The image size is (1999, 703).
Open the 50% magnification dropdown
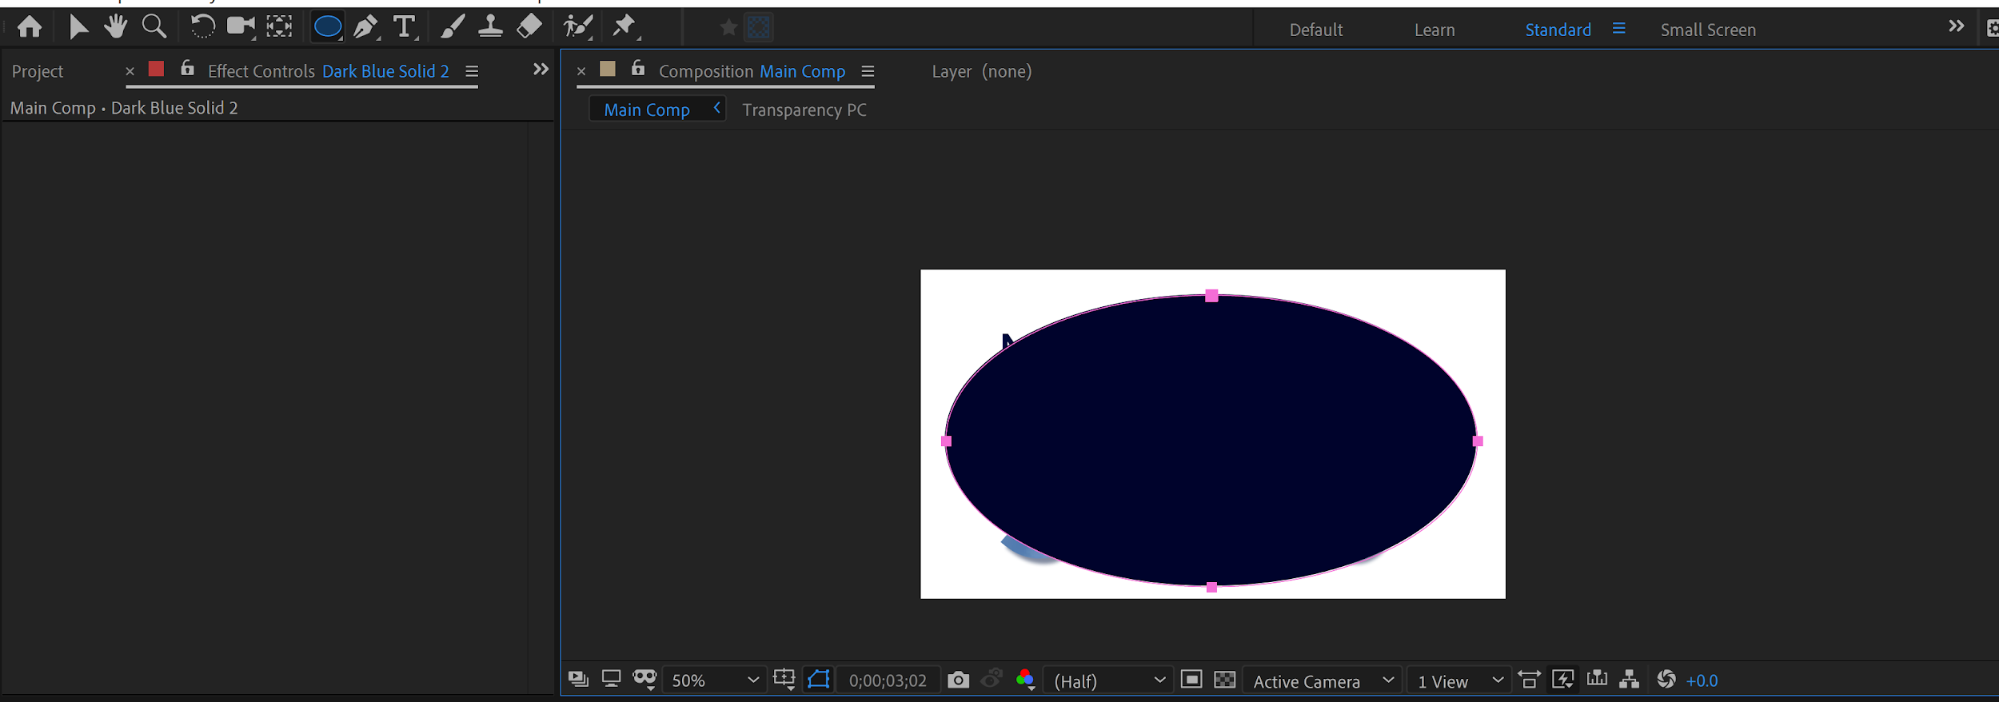click(x=714, y=680)
